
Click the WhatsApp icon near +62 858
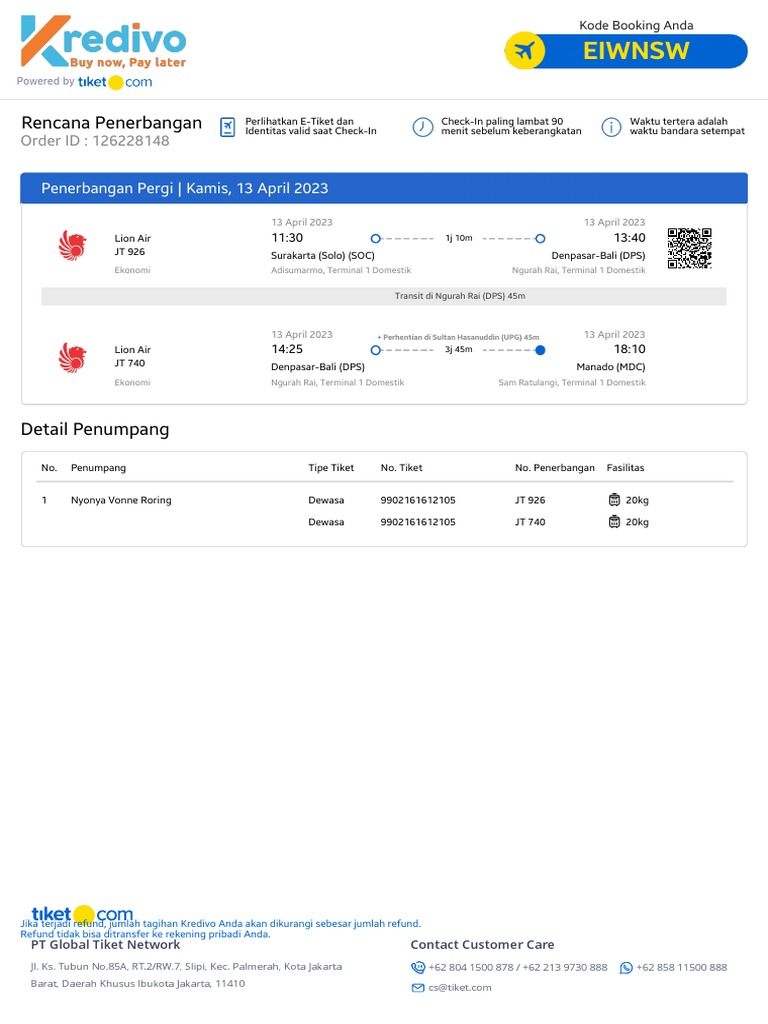626,967
